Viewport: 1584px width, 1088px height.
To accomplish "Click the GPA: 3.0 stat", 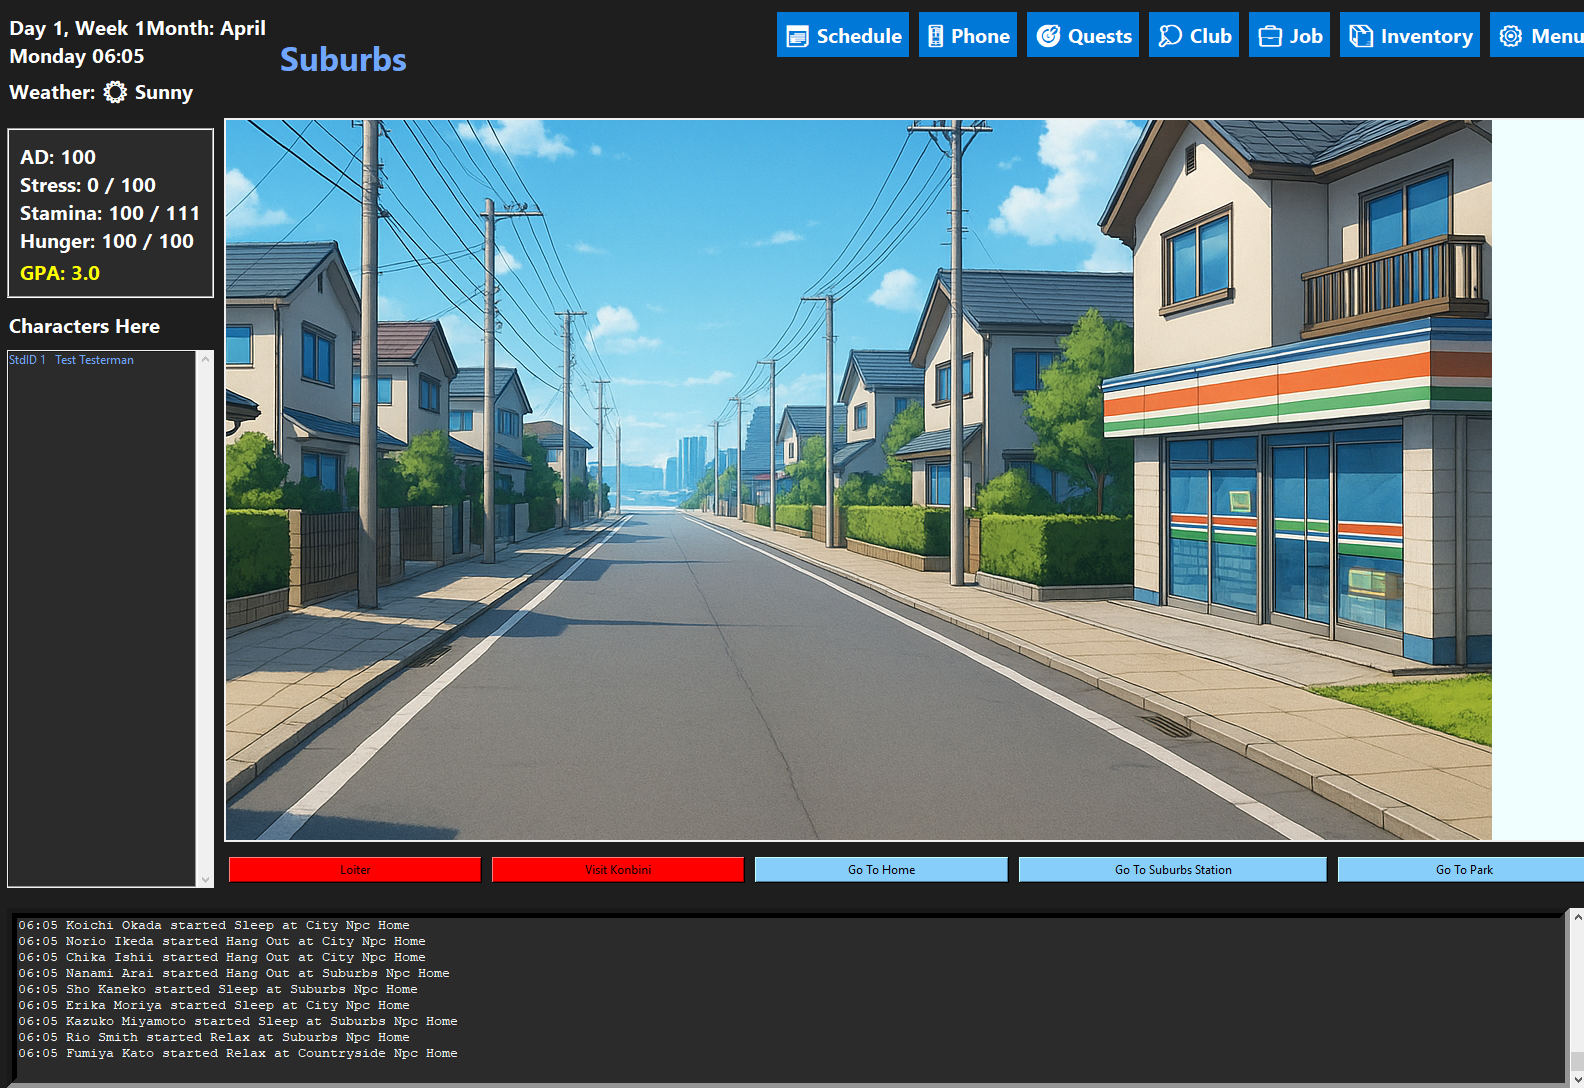I will (x=60, y=273).
